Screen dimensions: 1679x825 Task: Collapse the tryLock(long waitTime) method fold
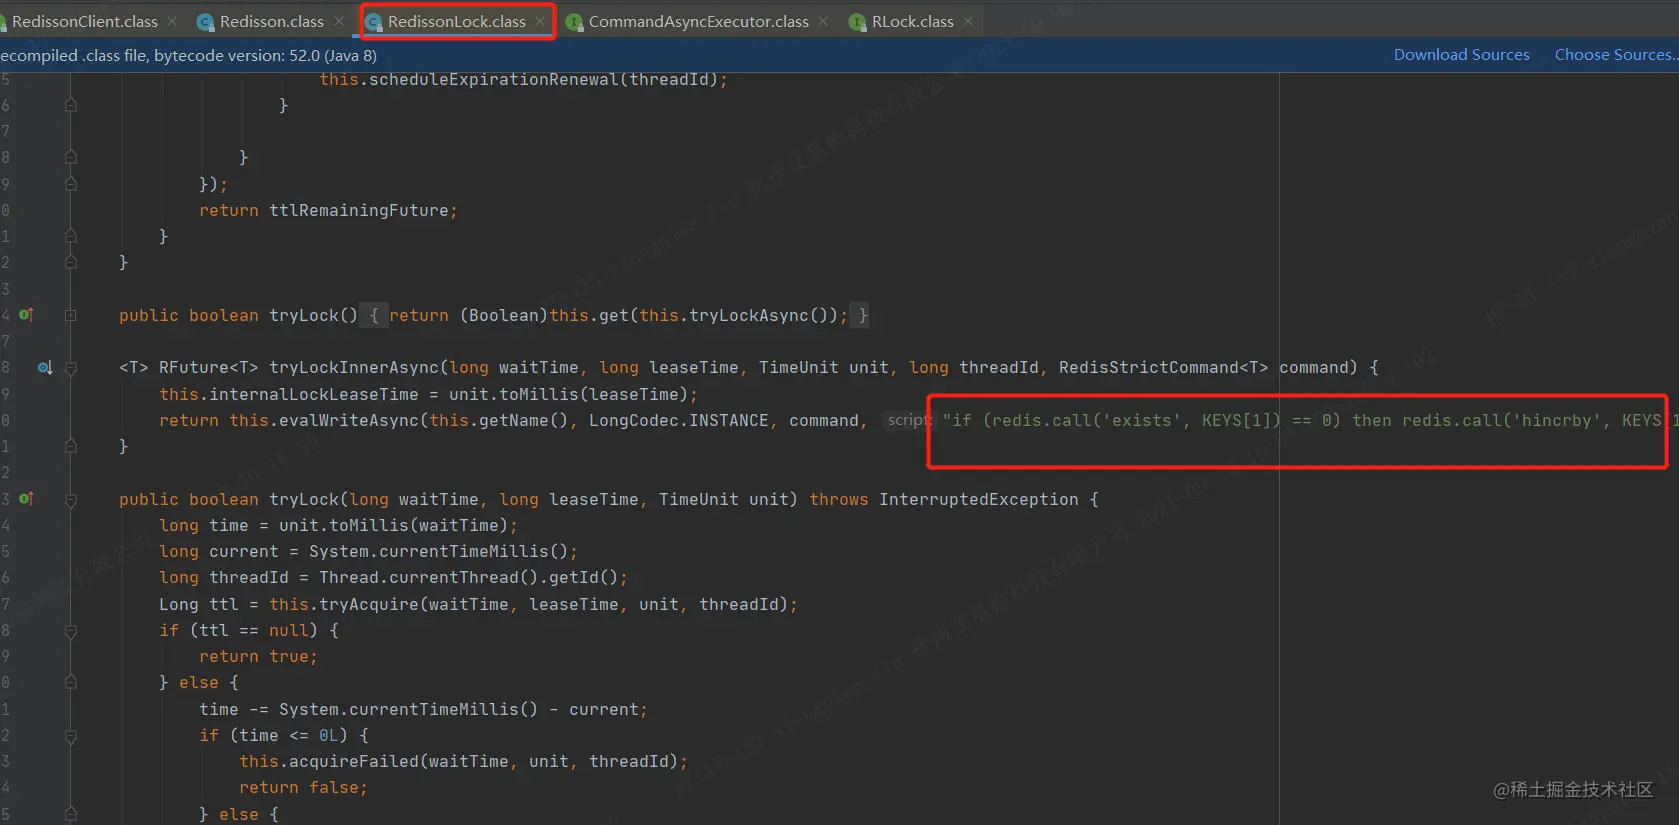click(x=71, y=499)
